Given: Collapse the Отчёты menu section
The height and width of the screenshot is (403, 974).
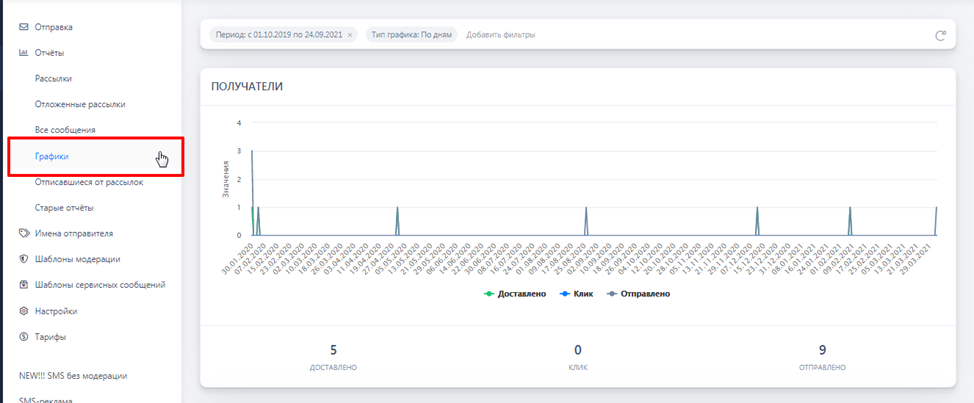Looking at the screenshot, I should click(x=50, y=53).
